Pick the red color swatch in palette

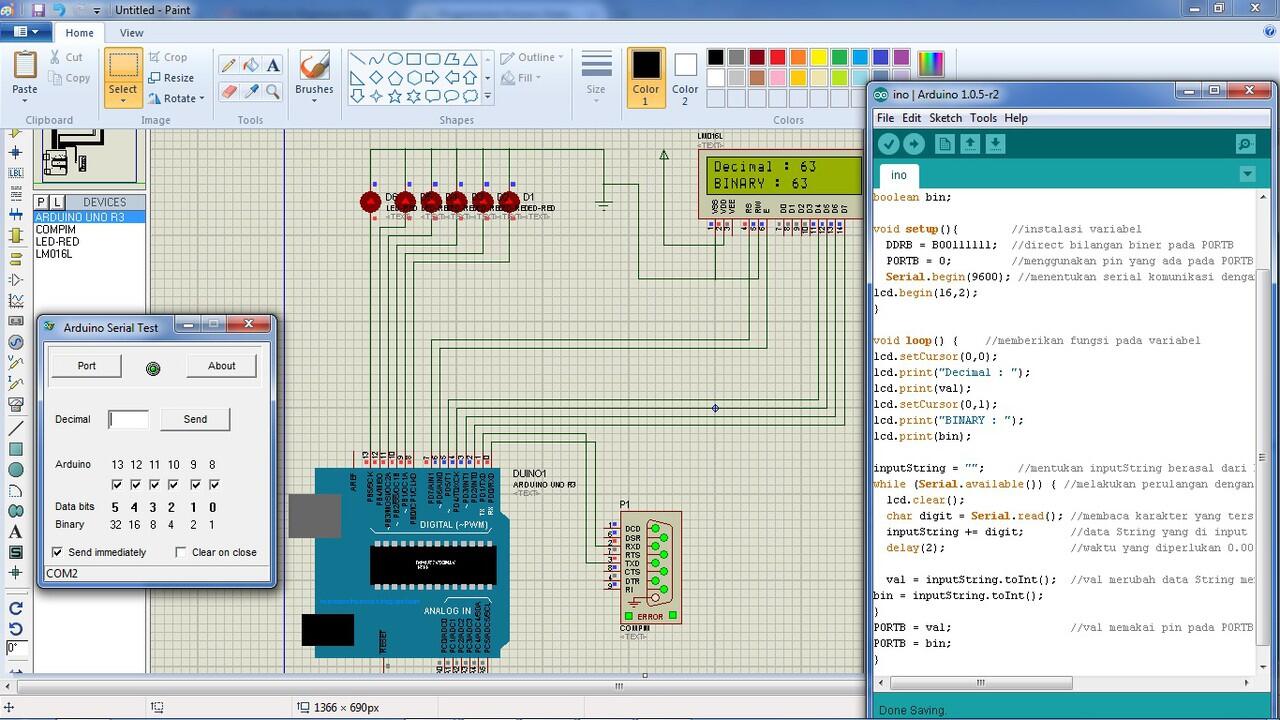[778, 58]
